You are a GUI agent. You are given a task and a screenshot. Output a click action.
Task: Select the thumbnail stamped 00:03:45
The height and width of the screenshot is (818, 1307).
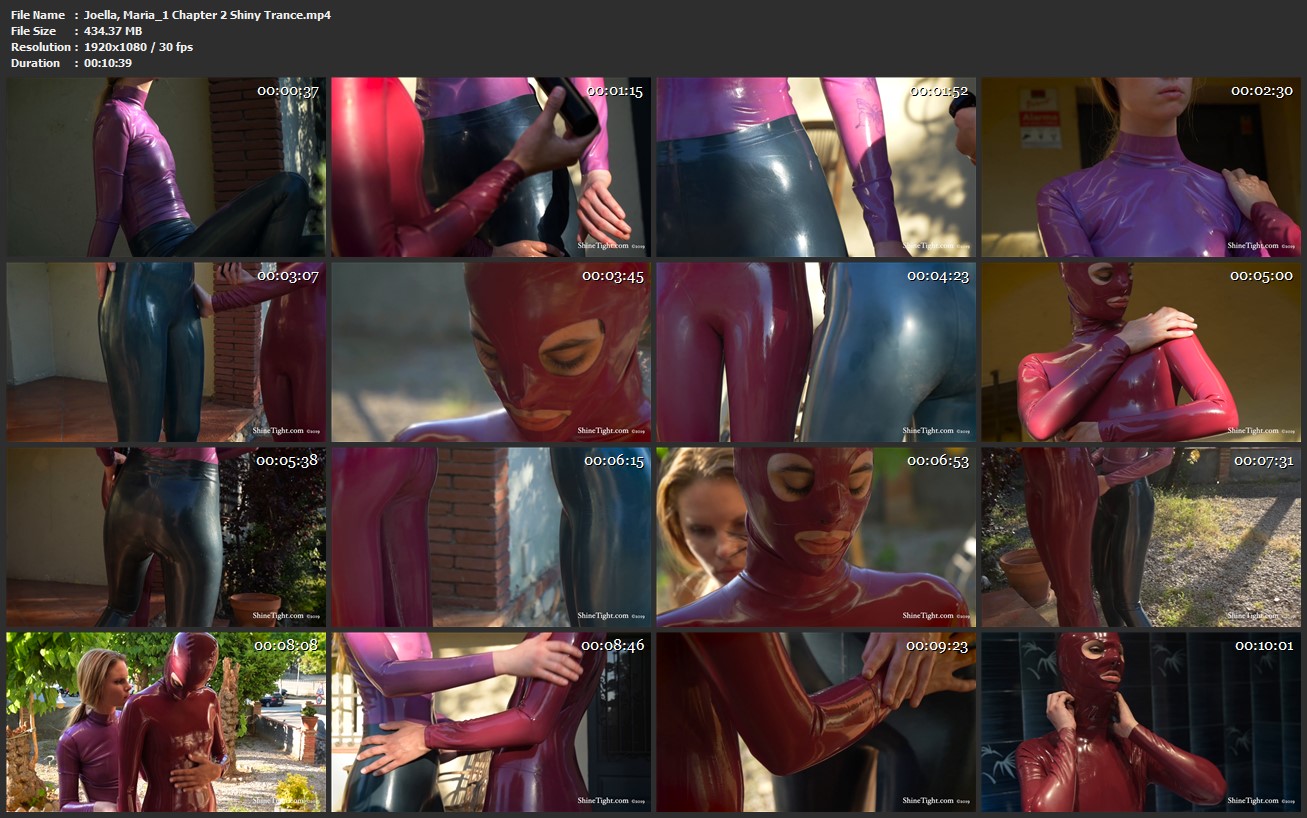pyautogui.click(x=491, y=352)
